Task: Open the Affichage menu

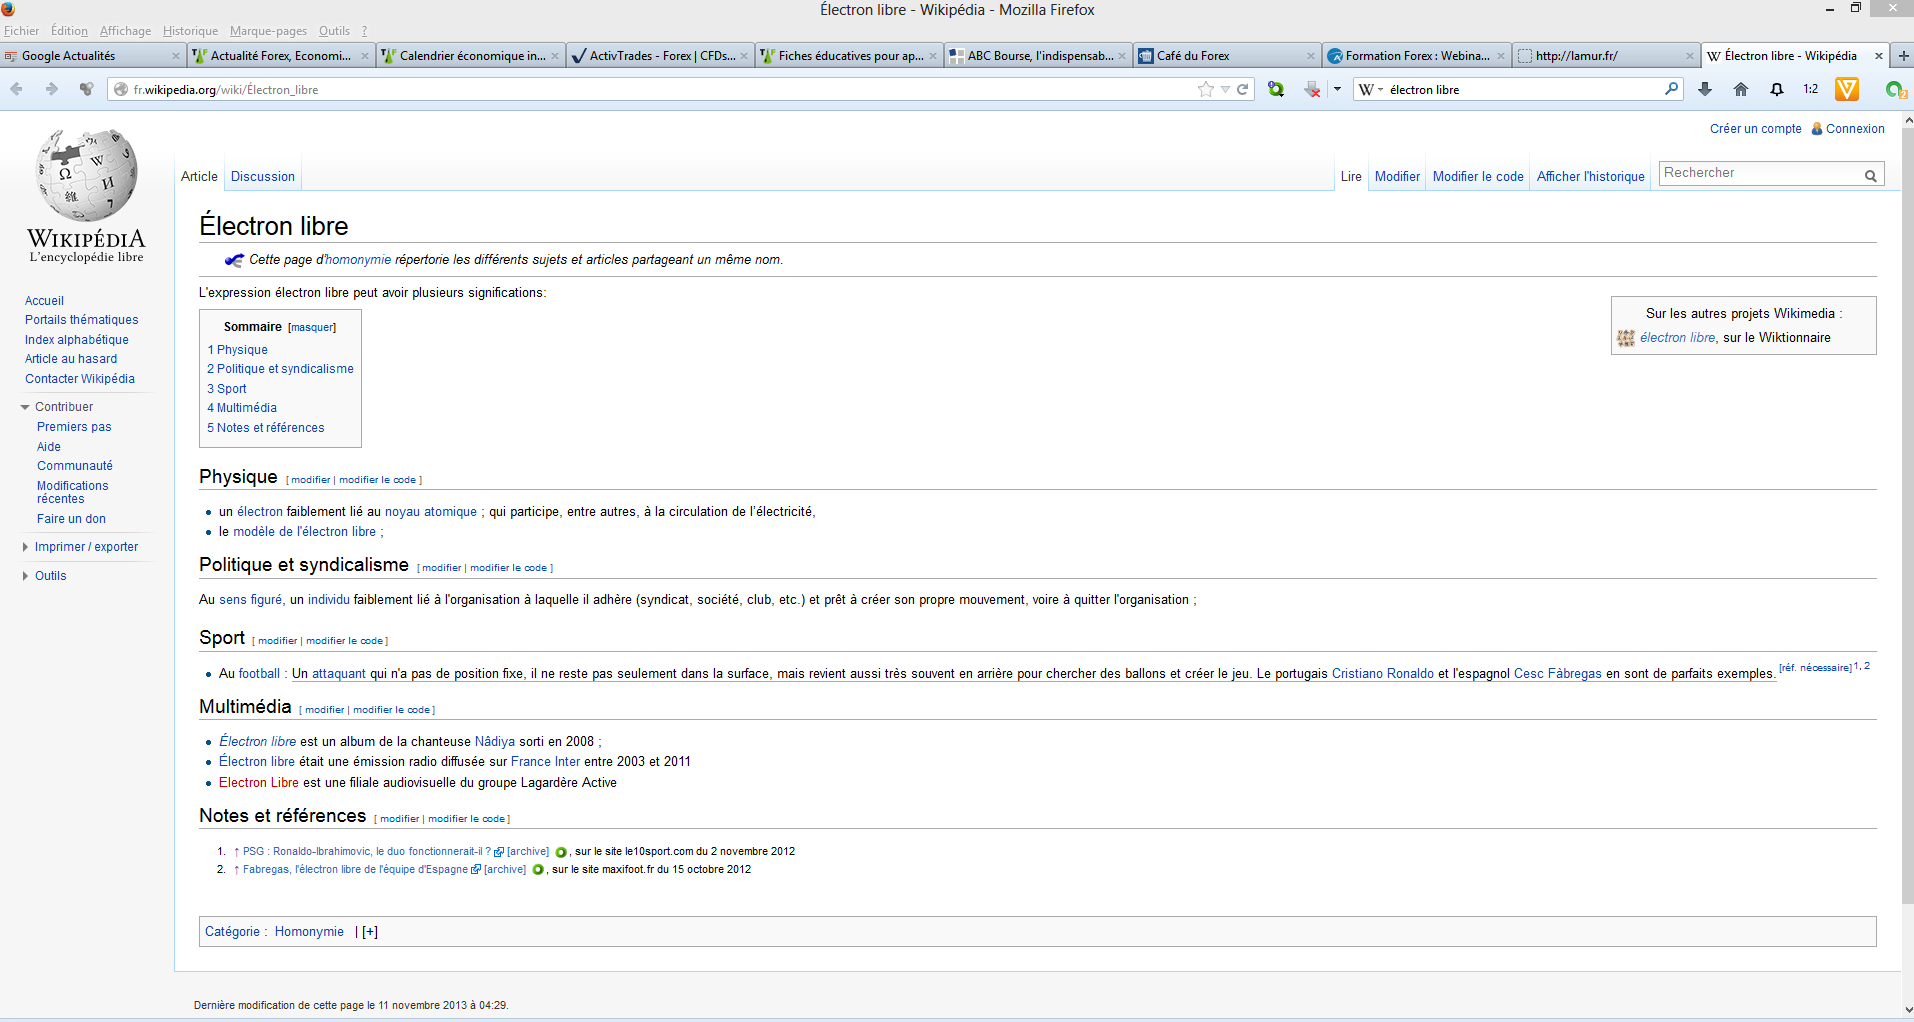Action: (125, 31)
